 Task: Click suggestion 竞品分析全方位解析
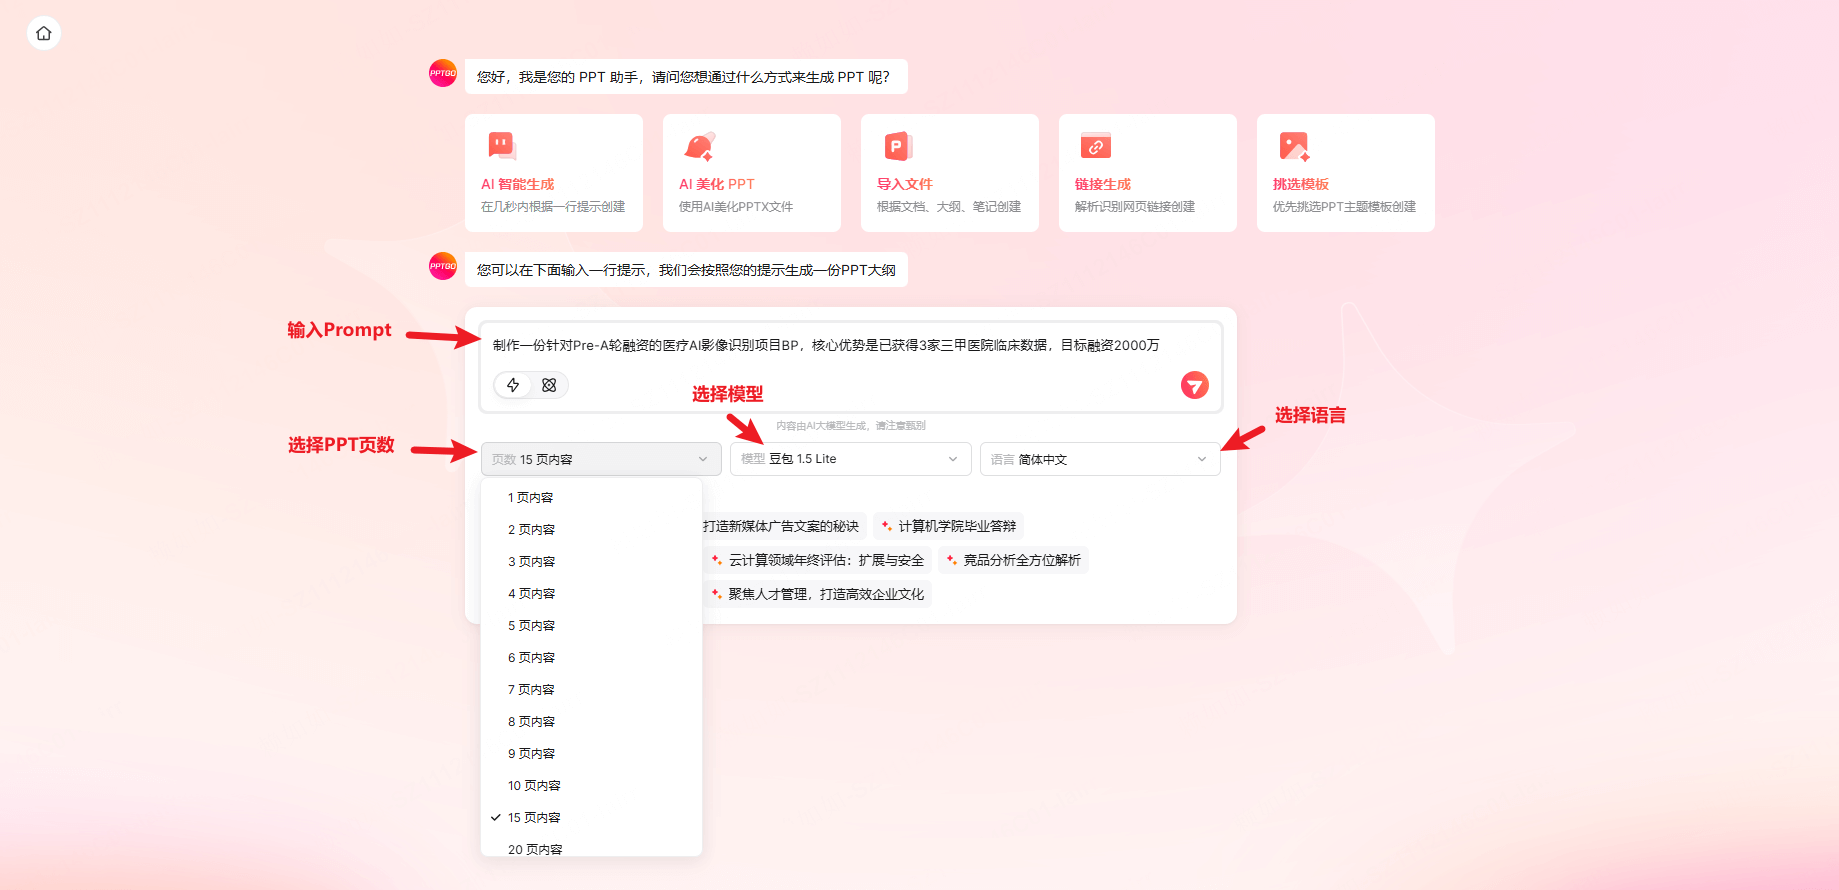click(1013, 560)
